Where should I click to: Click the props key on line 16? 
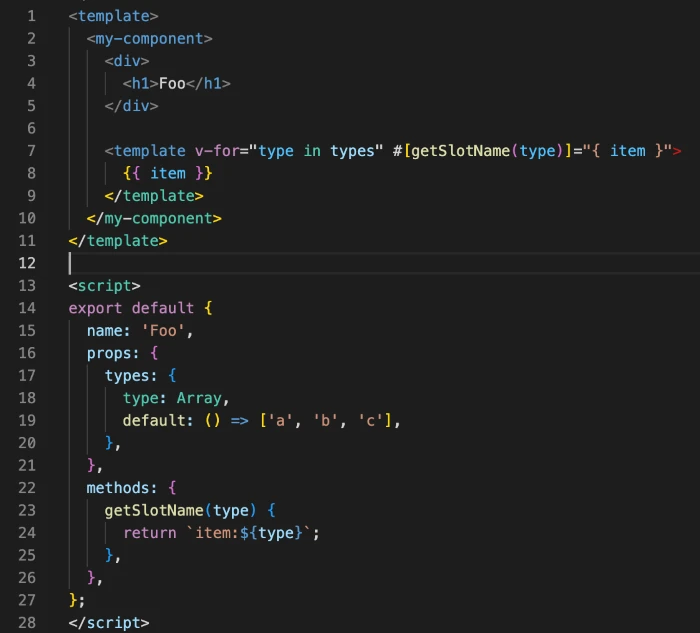click(x=109, y=353)
